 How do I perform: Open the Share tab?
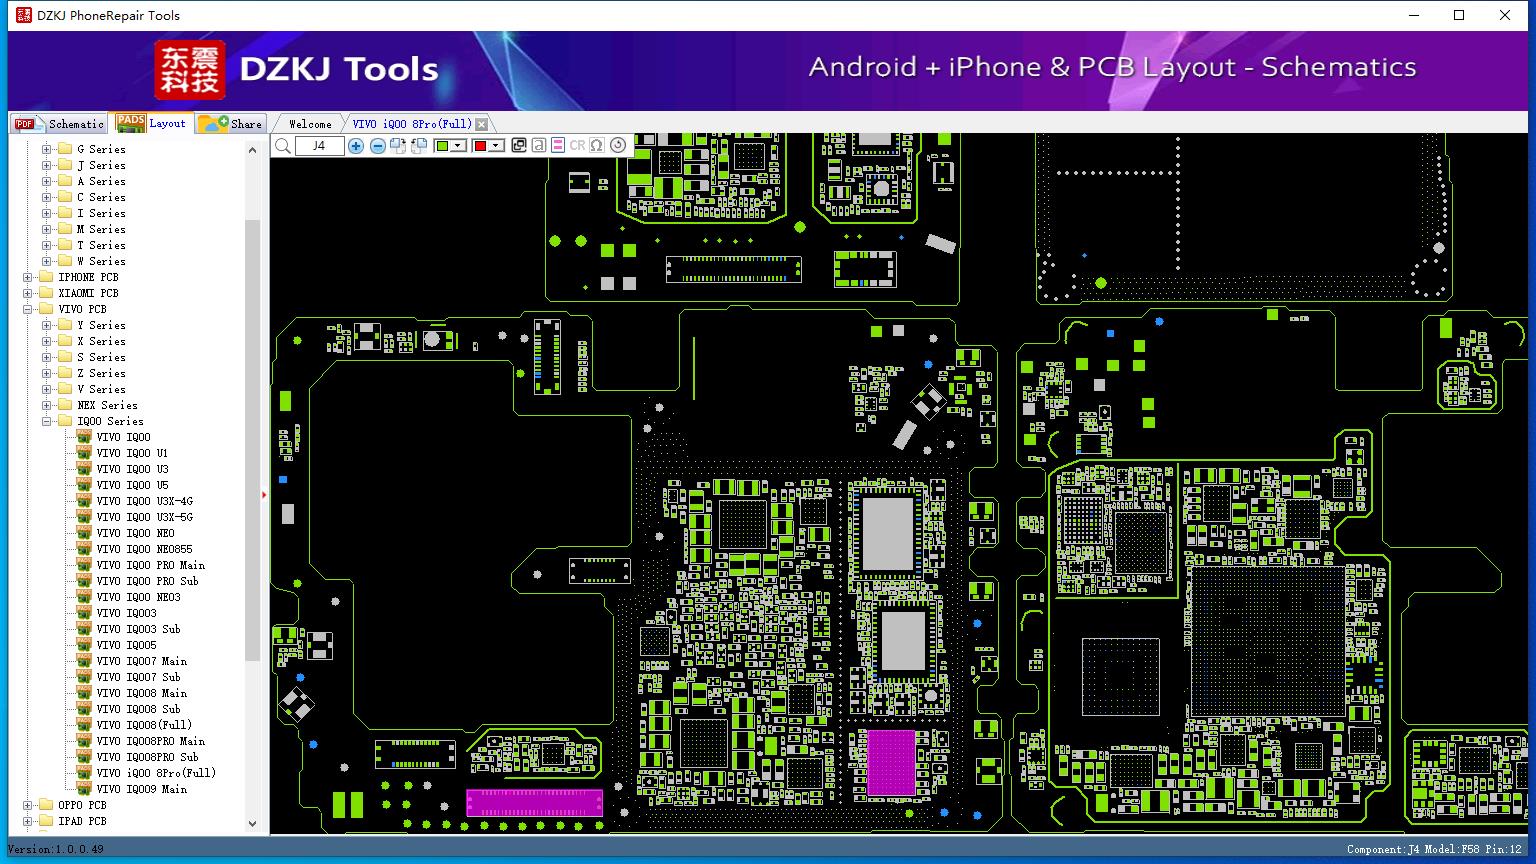click(230, 124)
